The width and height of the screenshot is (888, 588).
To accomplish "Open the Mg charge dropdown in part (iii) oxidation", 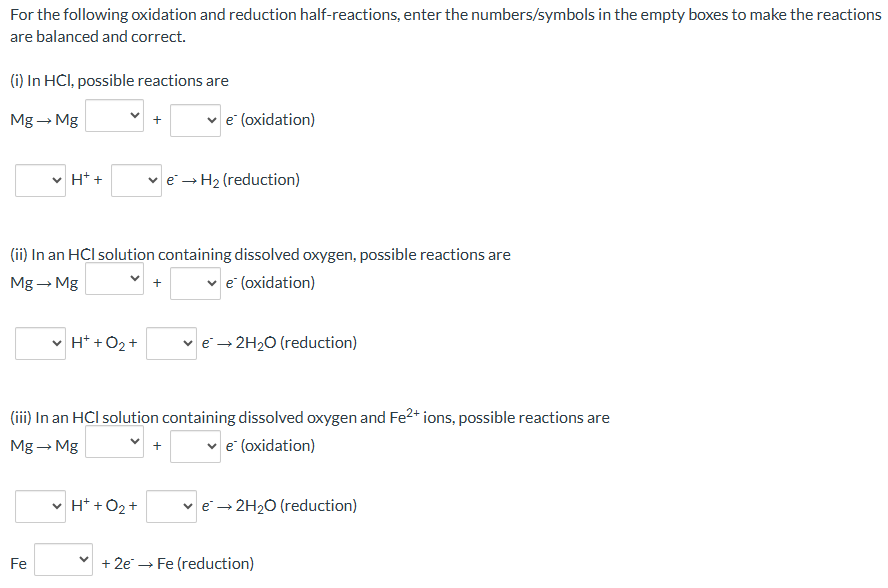I will tap(114, 441).
